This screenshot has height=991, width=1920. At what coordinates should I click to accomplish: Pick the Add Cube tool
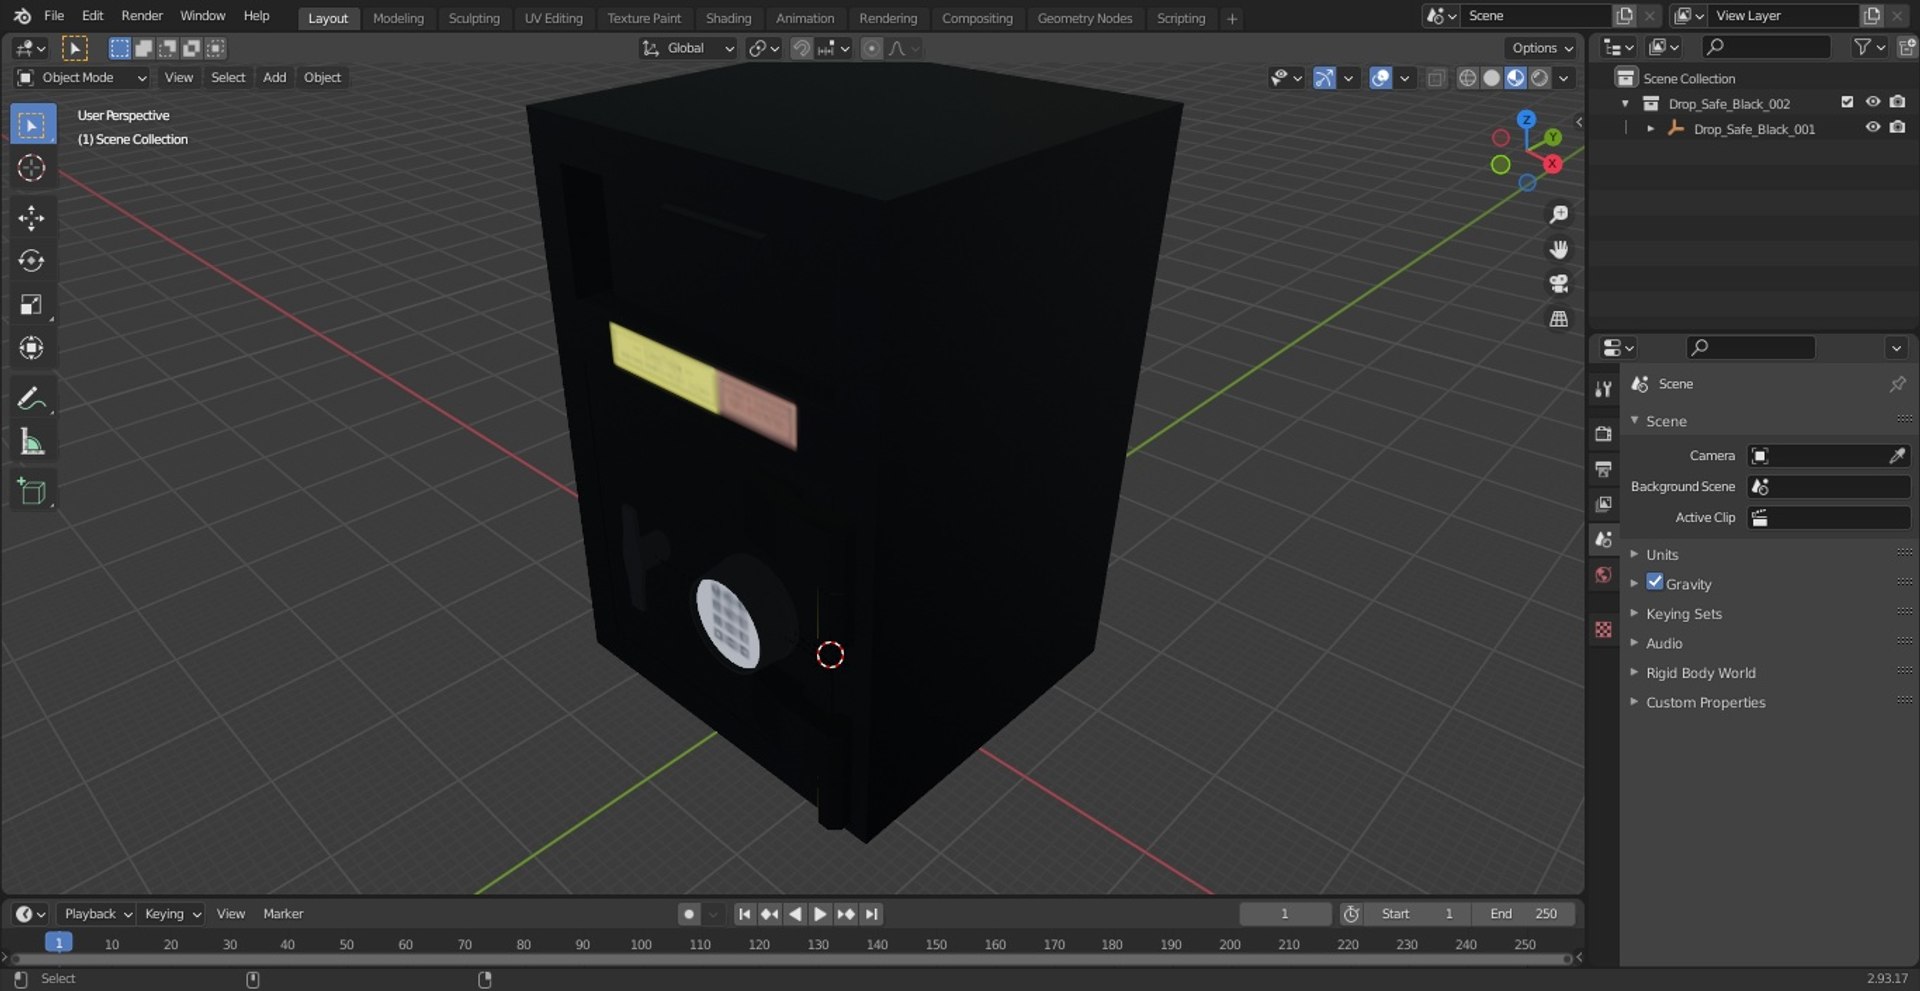coord(32,491)
